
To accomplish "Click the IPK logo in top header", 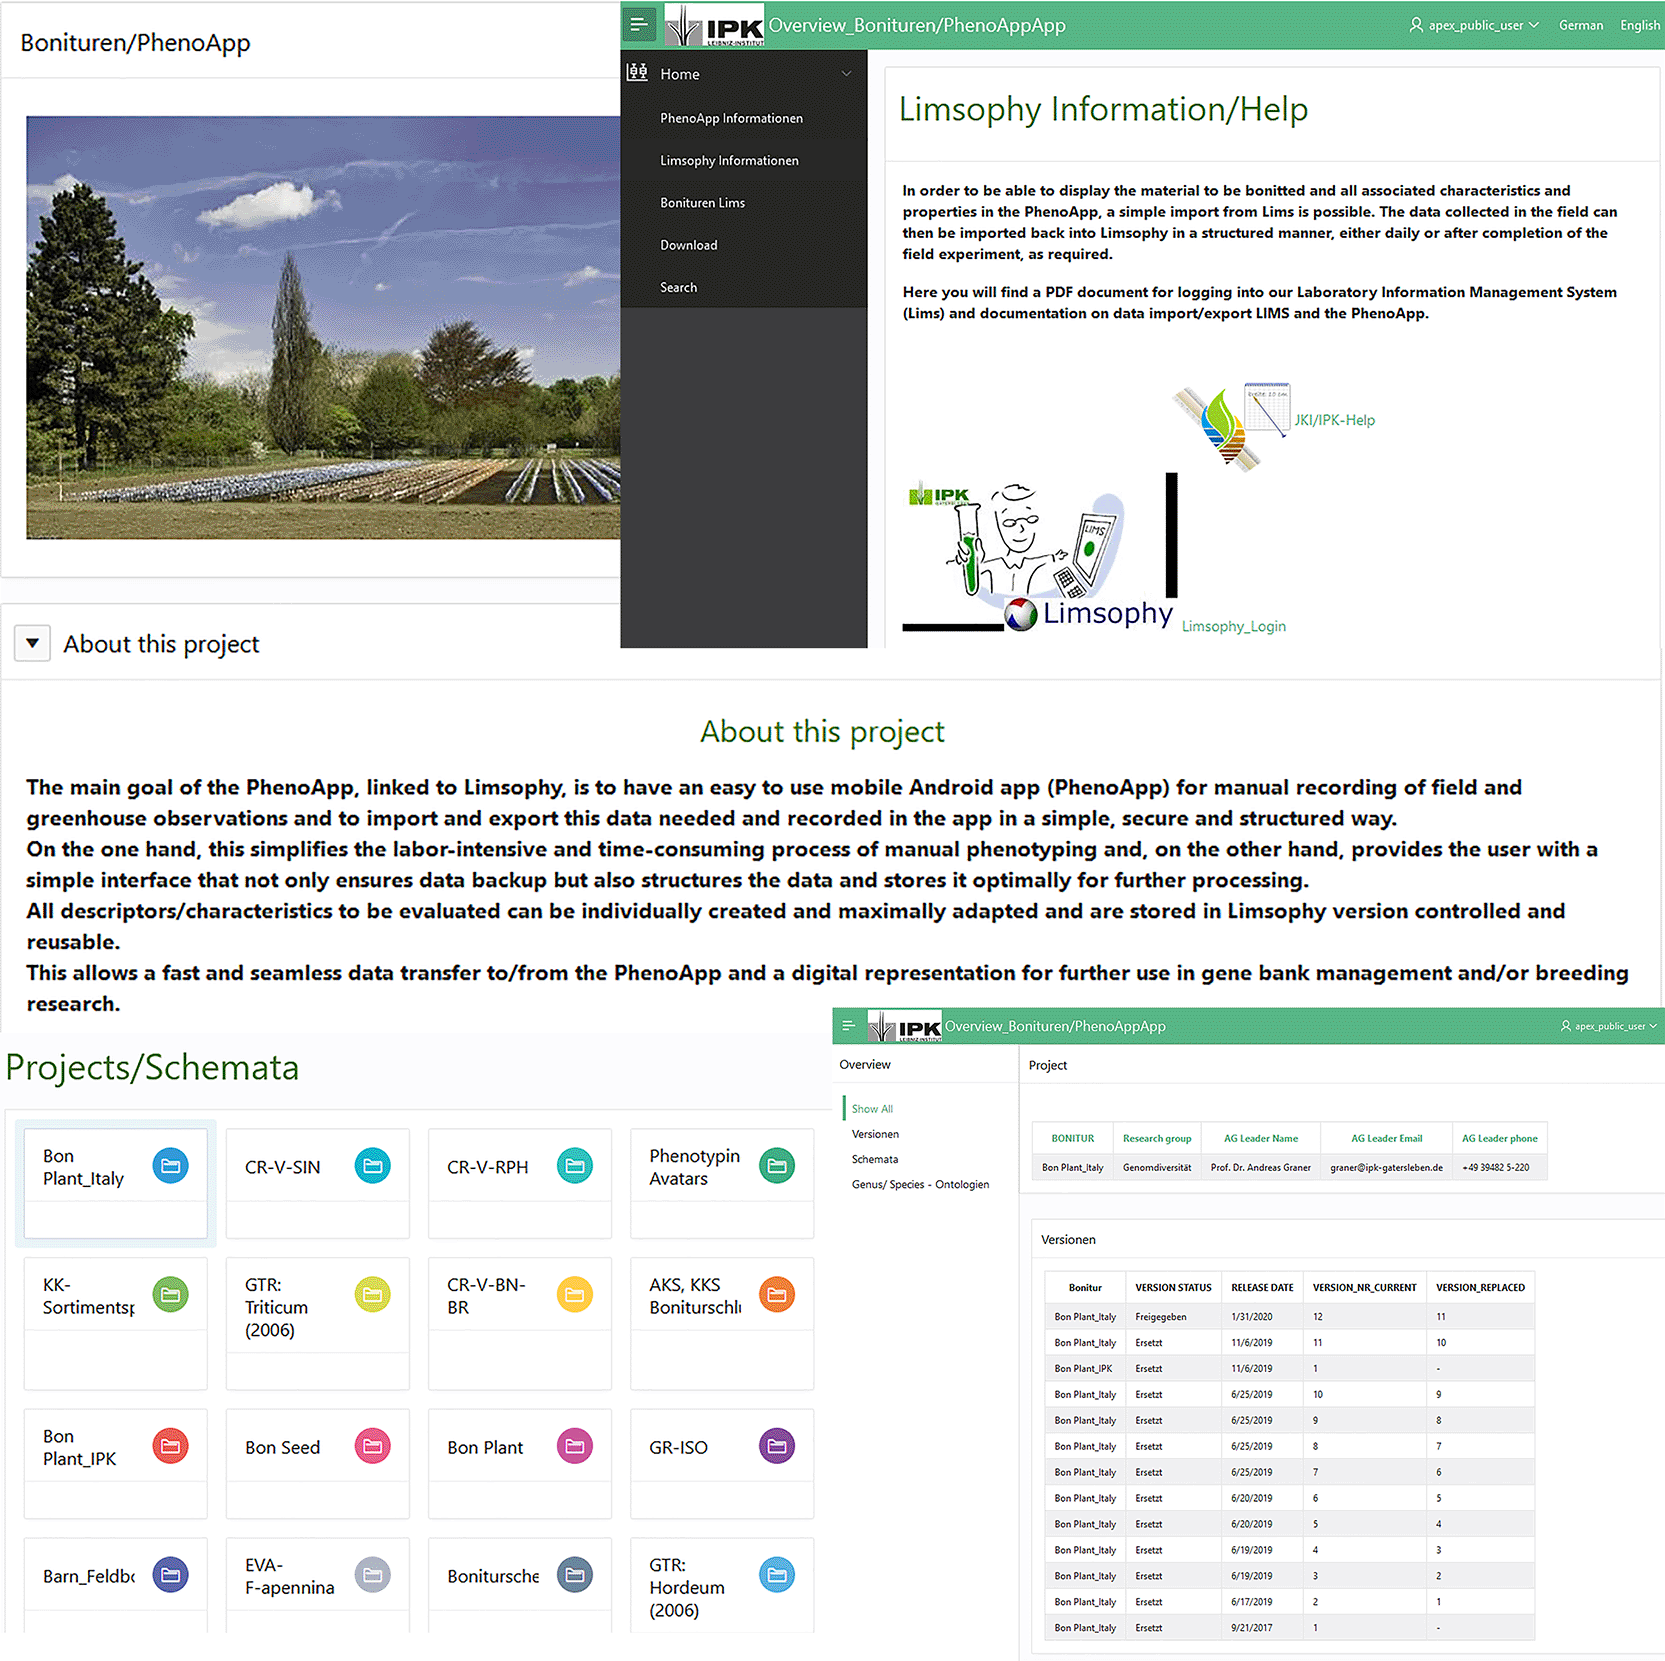I will click(x=714, y=26).
